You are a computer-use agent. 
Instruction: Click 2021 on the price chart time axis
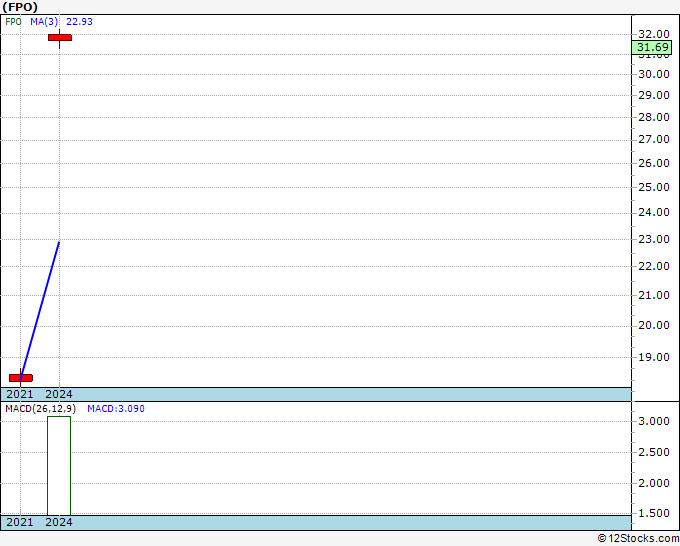pos(20,394)
